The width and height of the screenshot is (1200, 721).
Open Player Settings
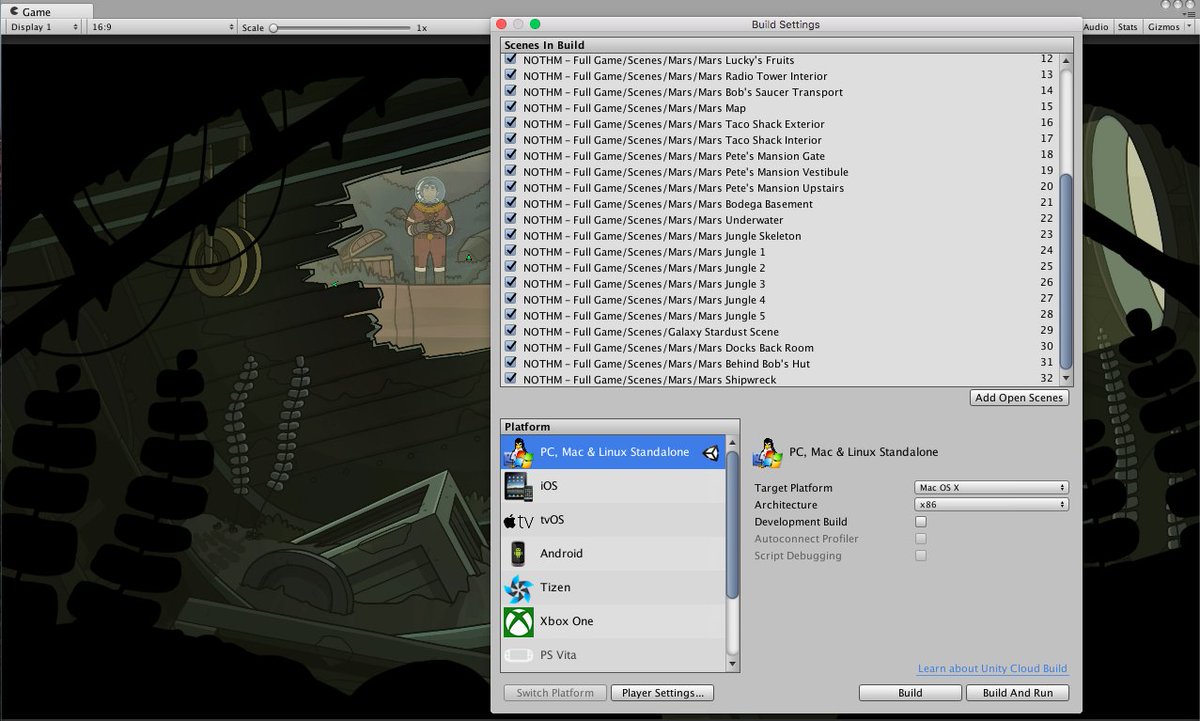(x=662, y=693)
